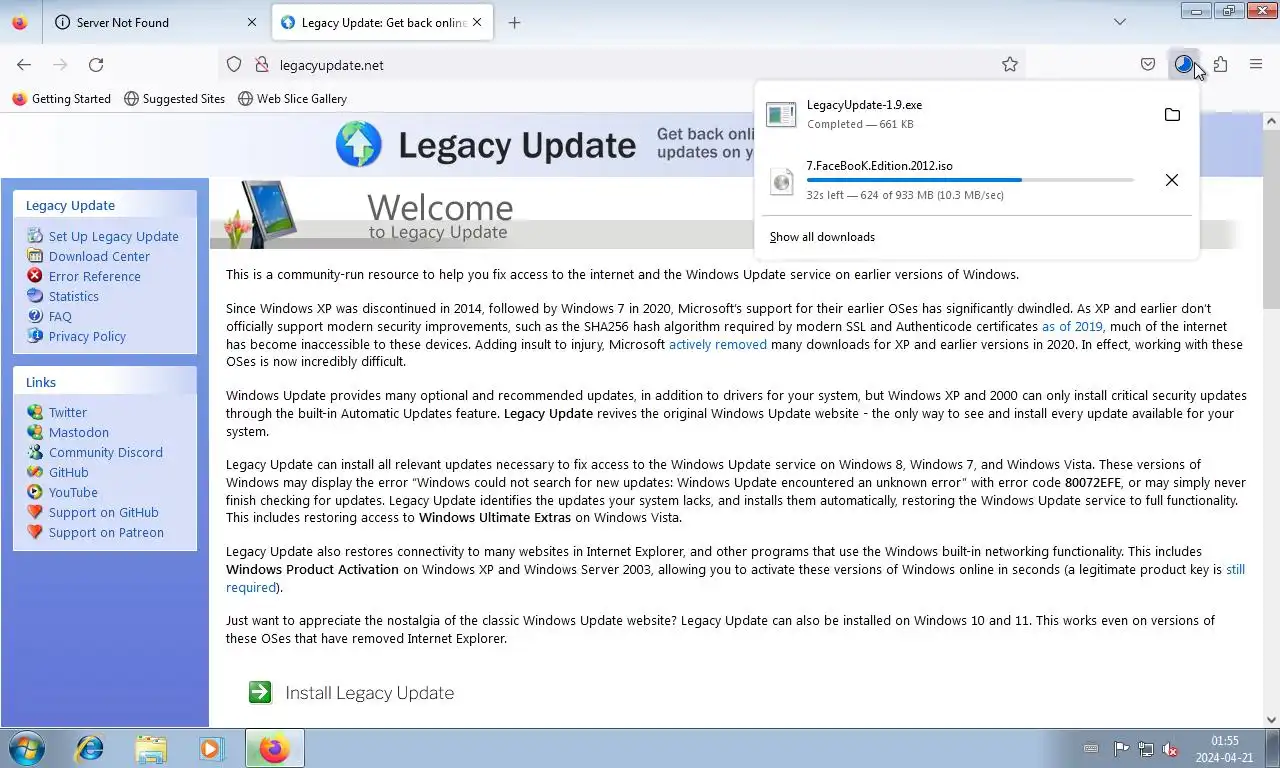Viewport: 1280px width, 768px height.
Task: Open the Community Discord link
Action: (106, 452)
